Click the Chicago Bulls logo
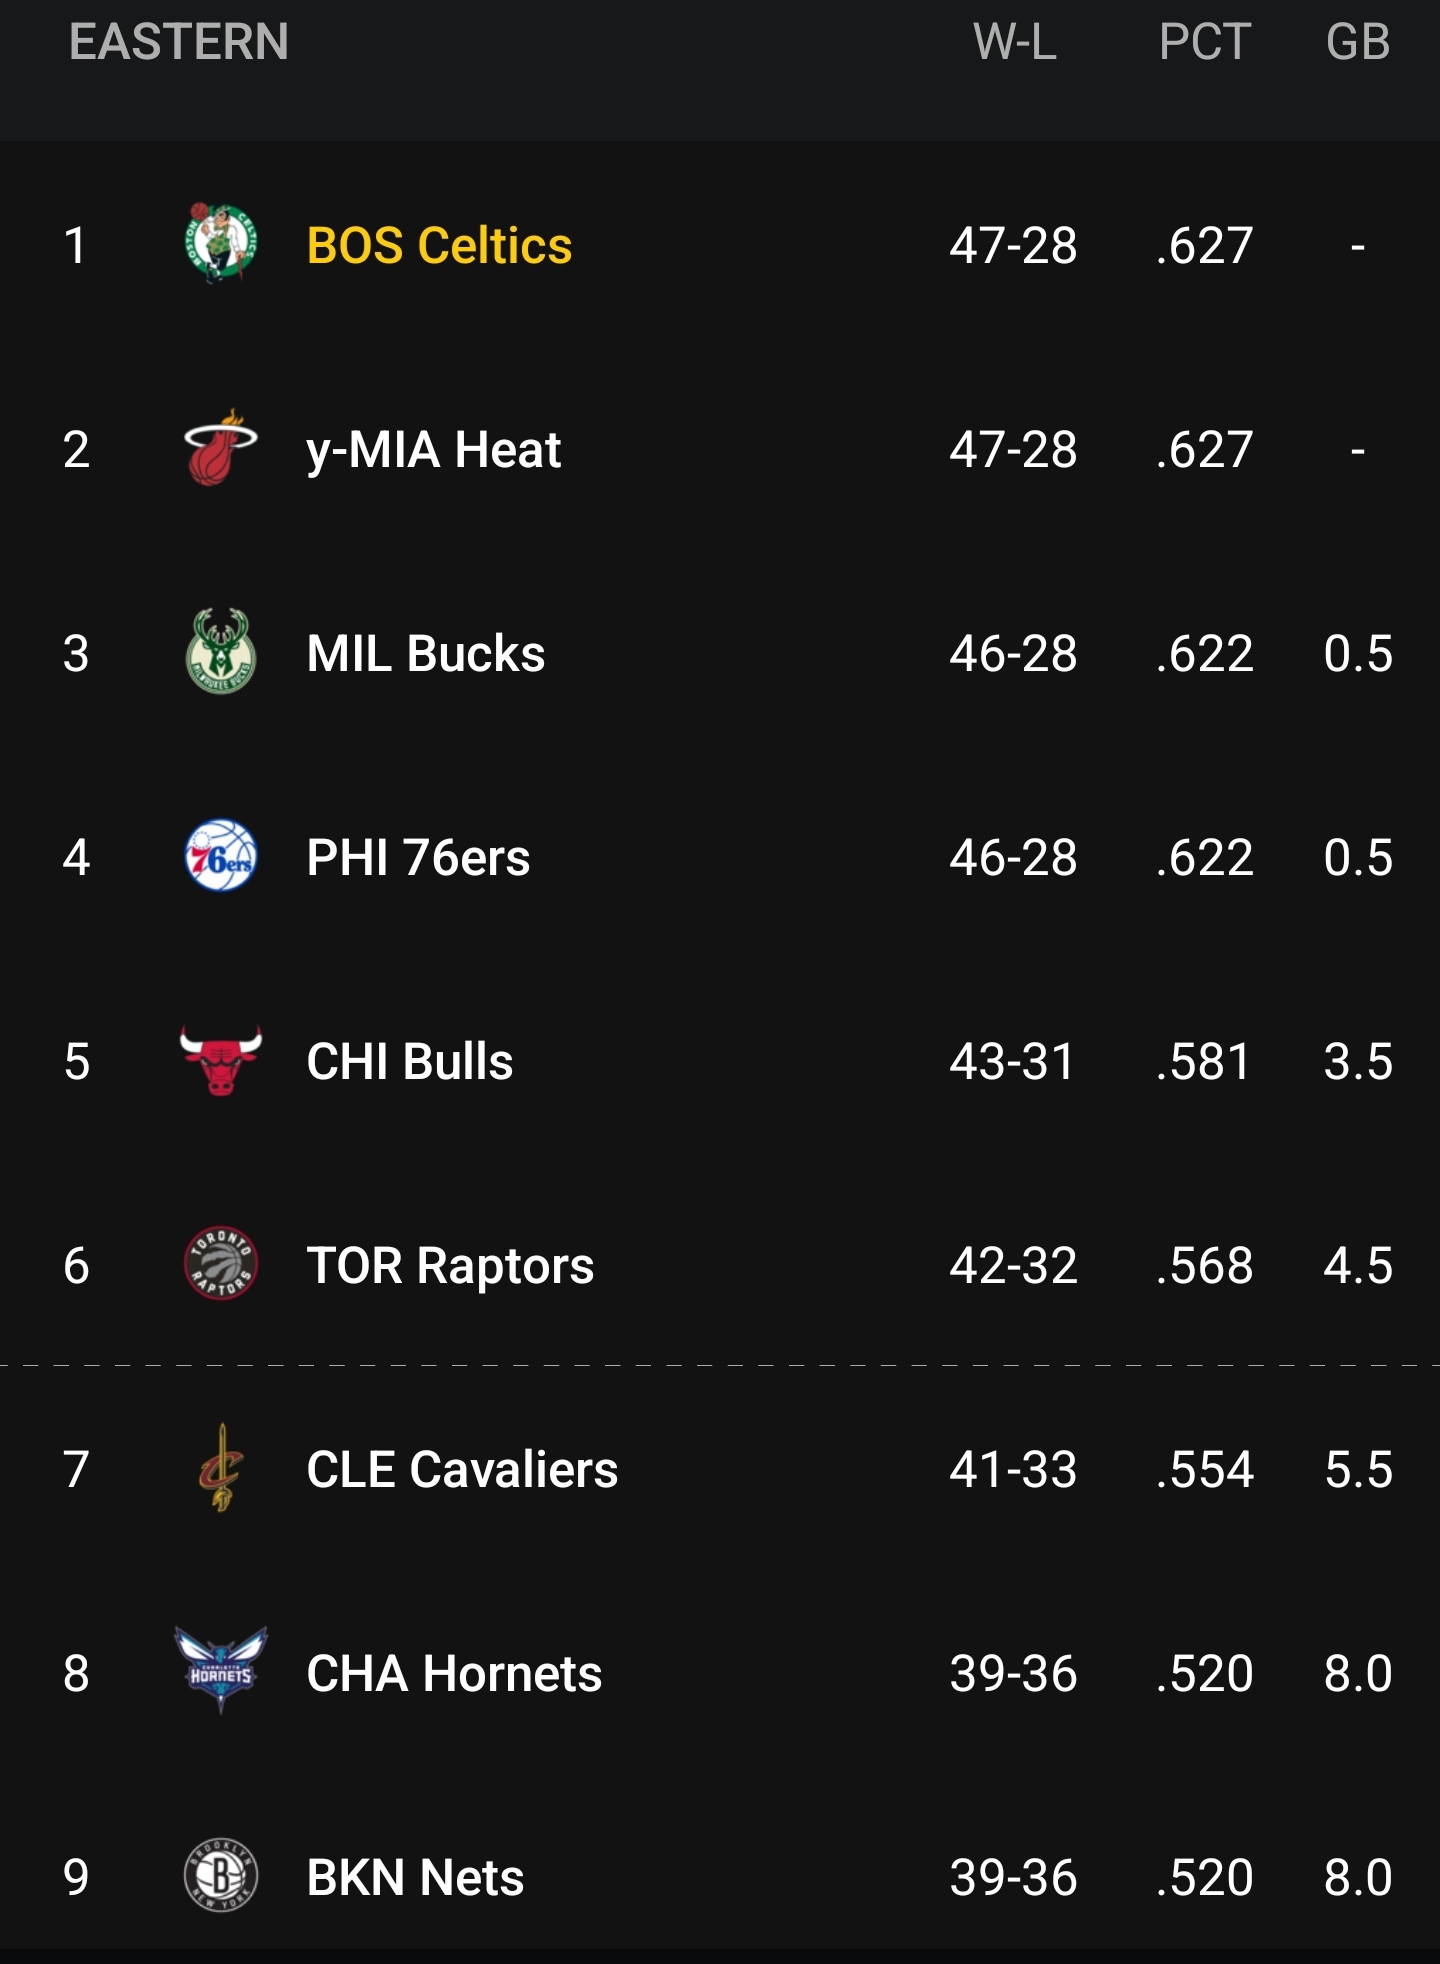Image resolution: width=1440 pixels, height=1964 pixels. 222,1060
